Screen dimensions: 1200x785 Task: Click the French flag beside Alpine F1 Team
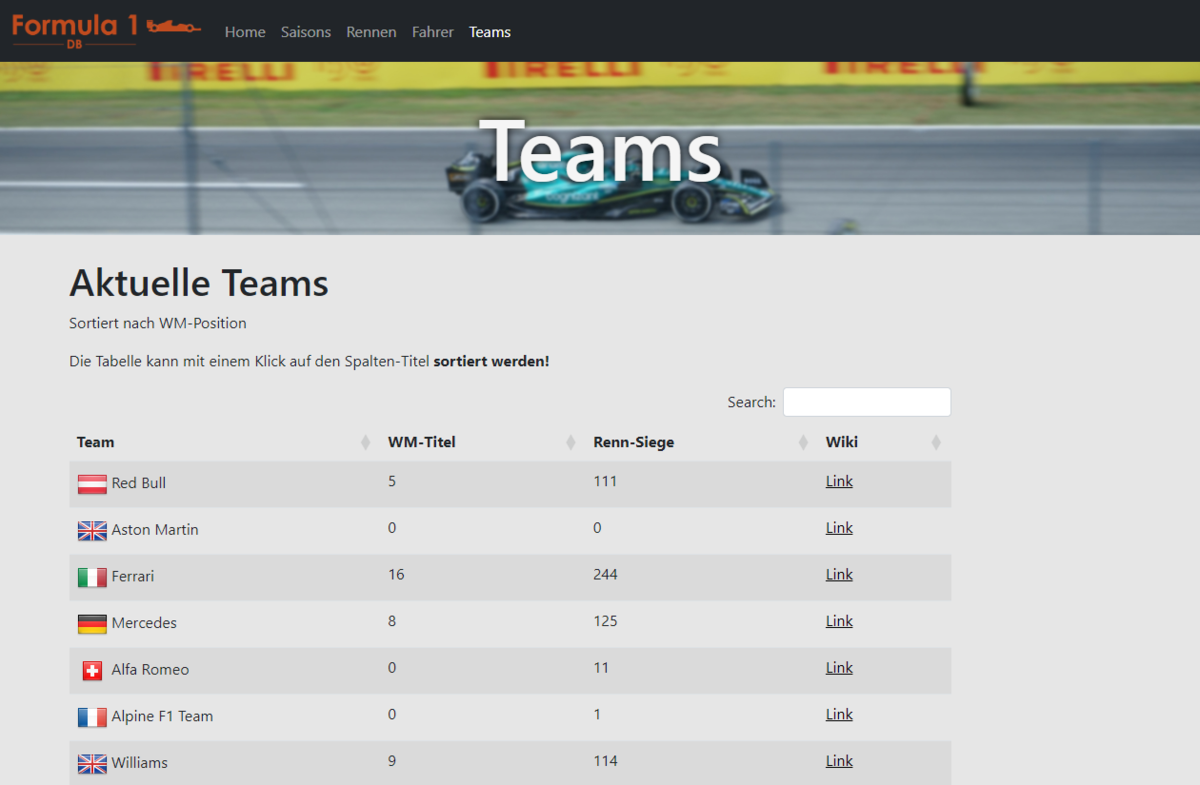pyautogui.click(x=92, y=717)
